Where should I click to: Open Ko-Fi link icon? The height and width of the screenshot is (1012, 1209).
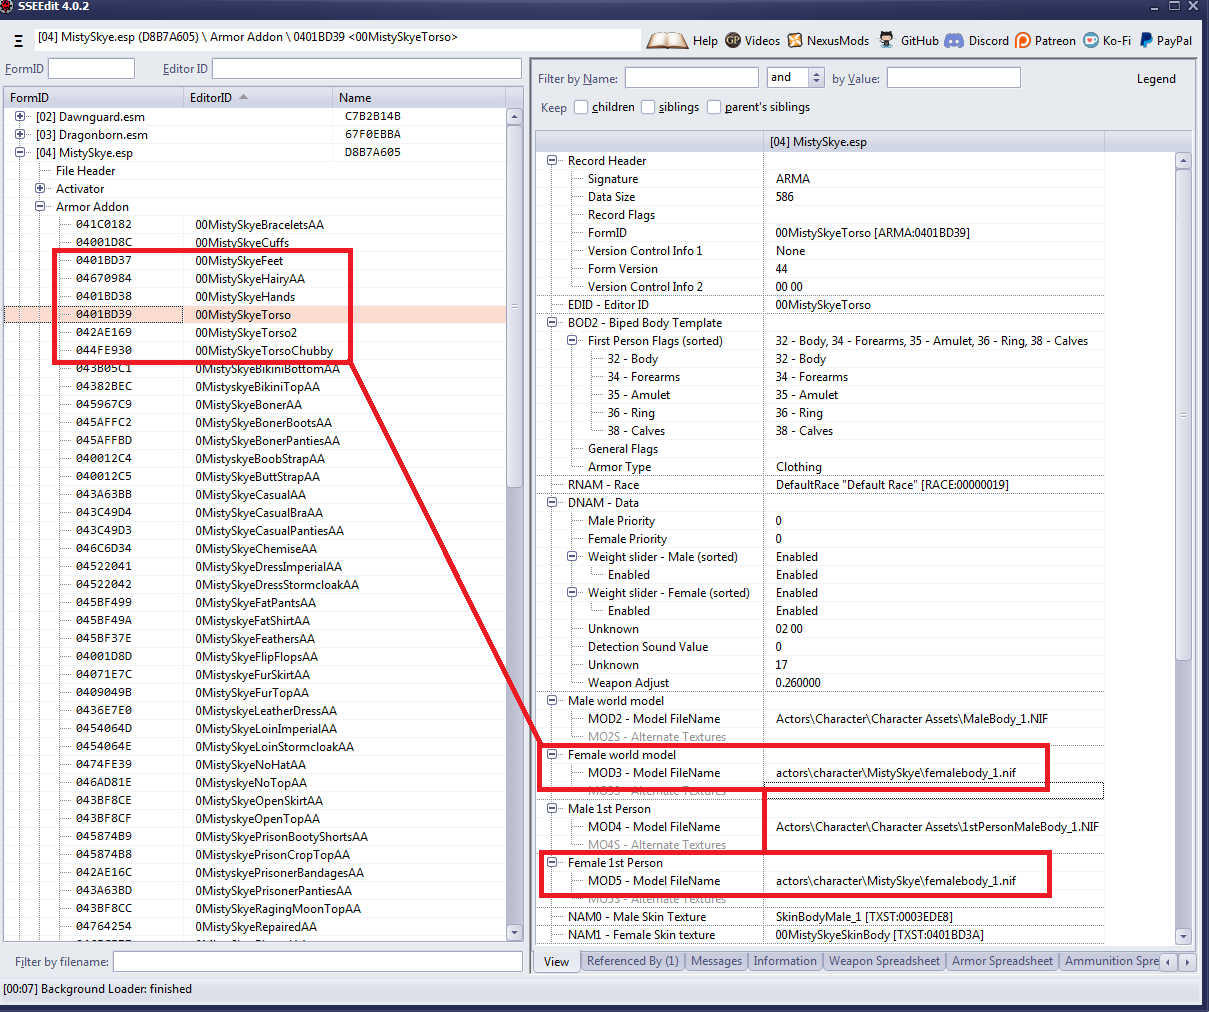pos(1091,41)
